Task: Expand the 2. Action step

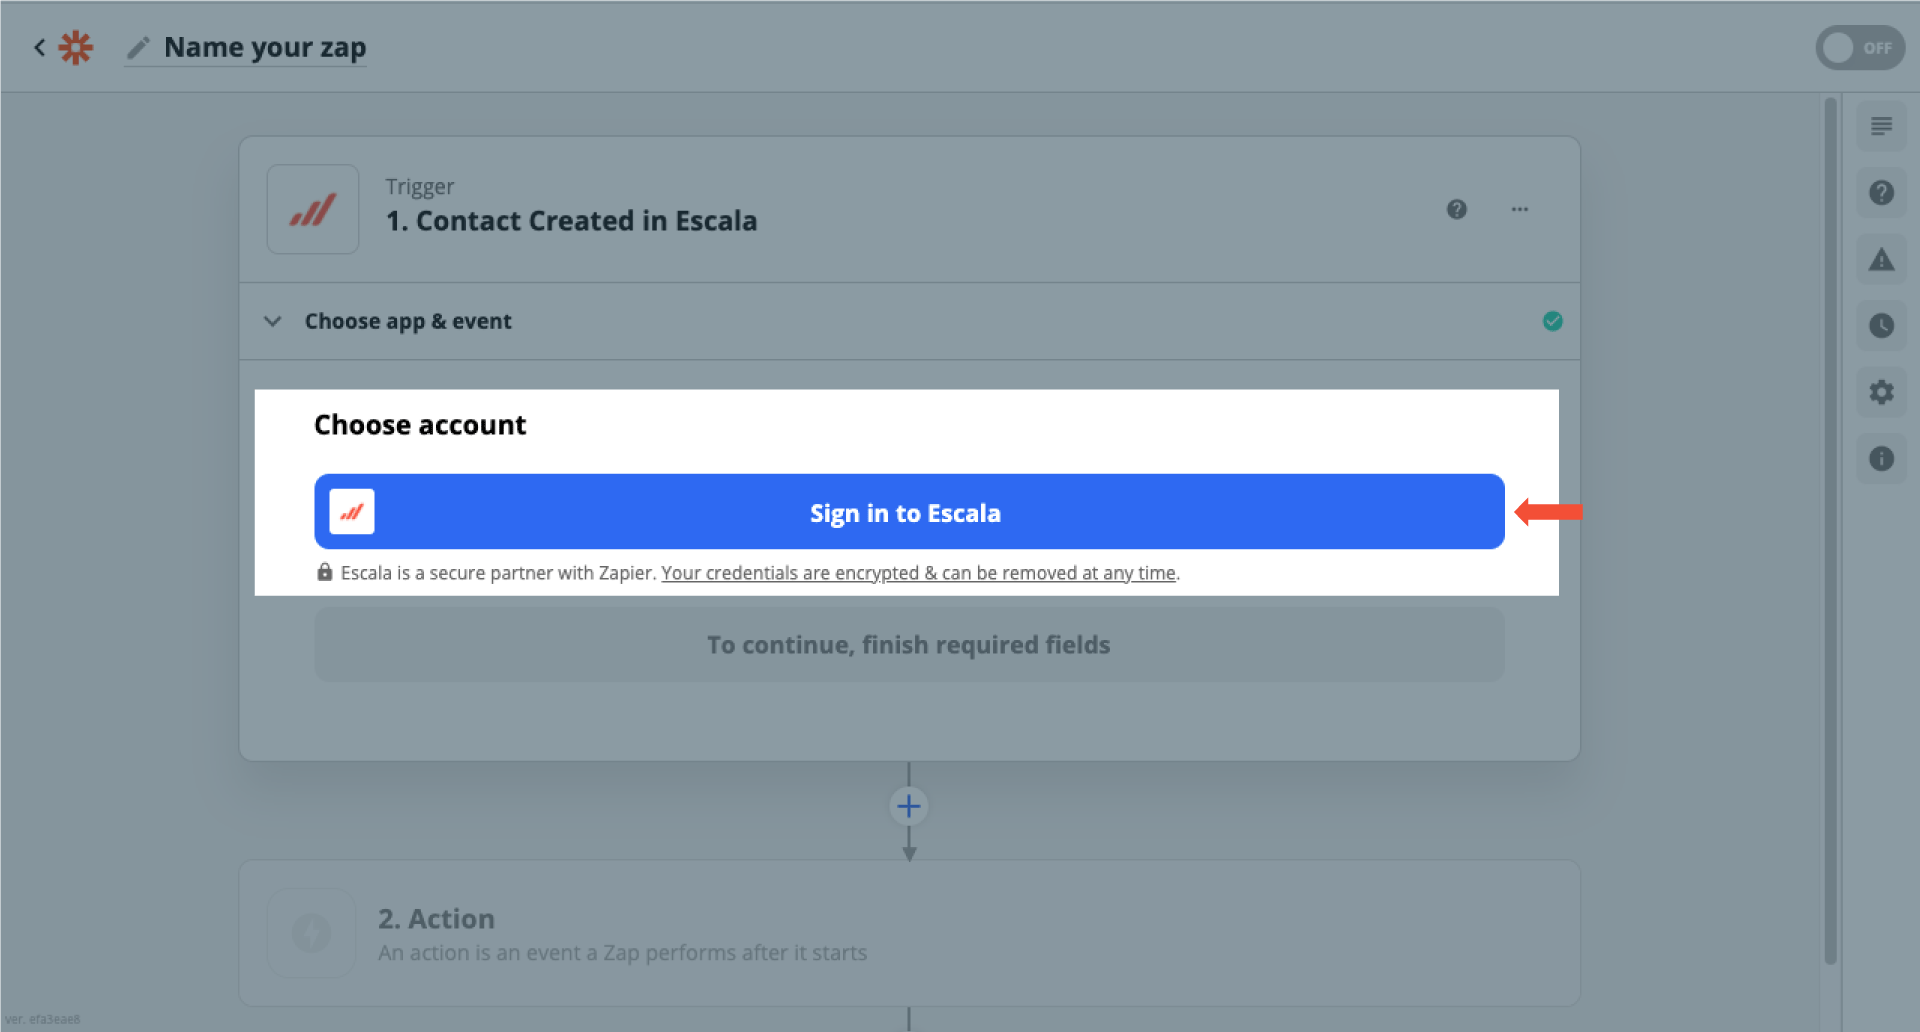Action: (x=909, y=932)
